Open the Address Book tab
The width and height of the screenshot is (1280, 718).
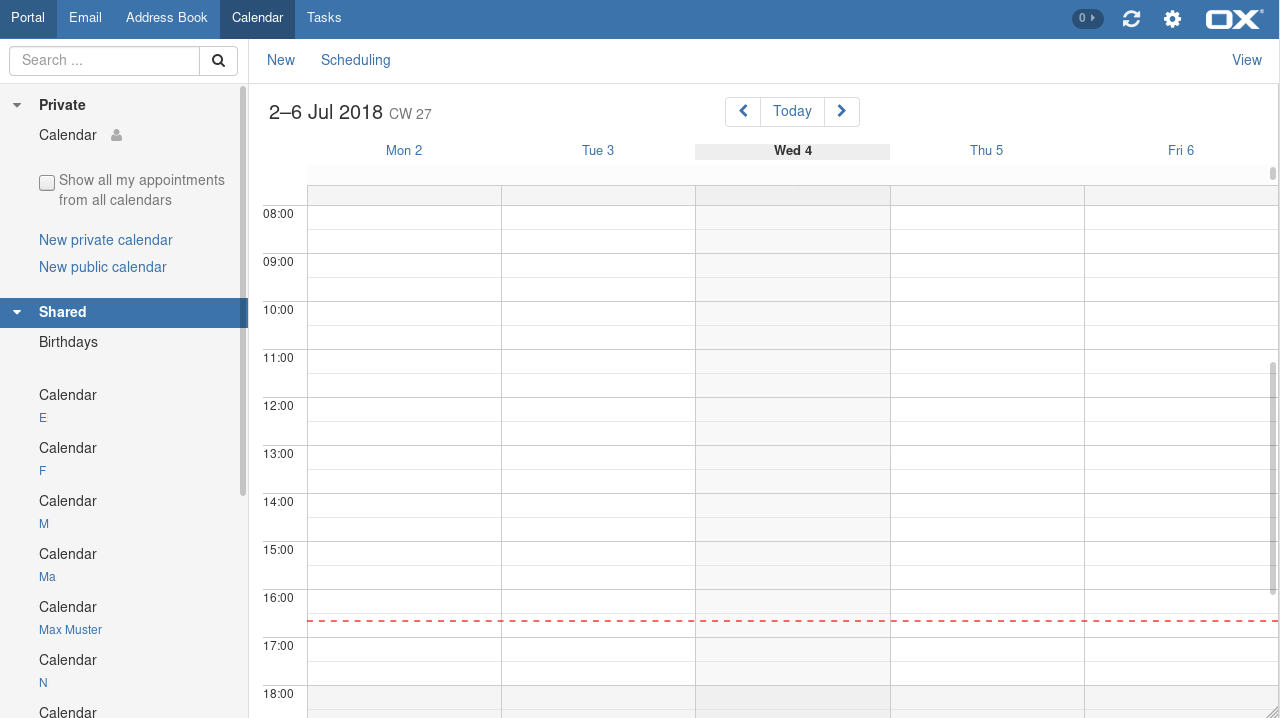(166, 18)
